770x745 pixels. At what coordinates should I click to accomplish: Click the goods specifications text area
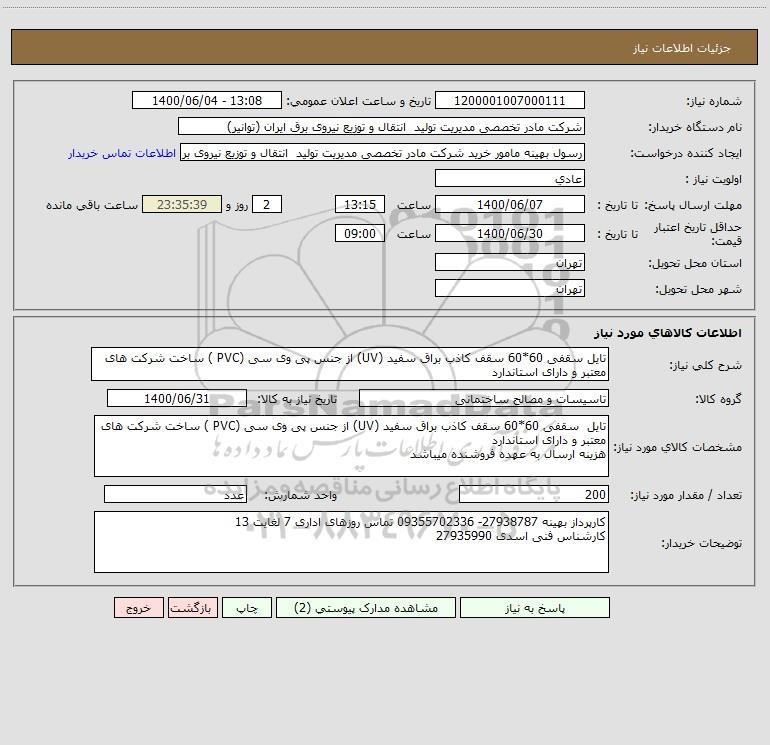pos(351,446)
